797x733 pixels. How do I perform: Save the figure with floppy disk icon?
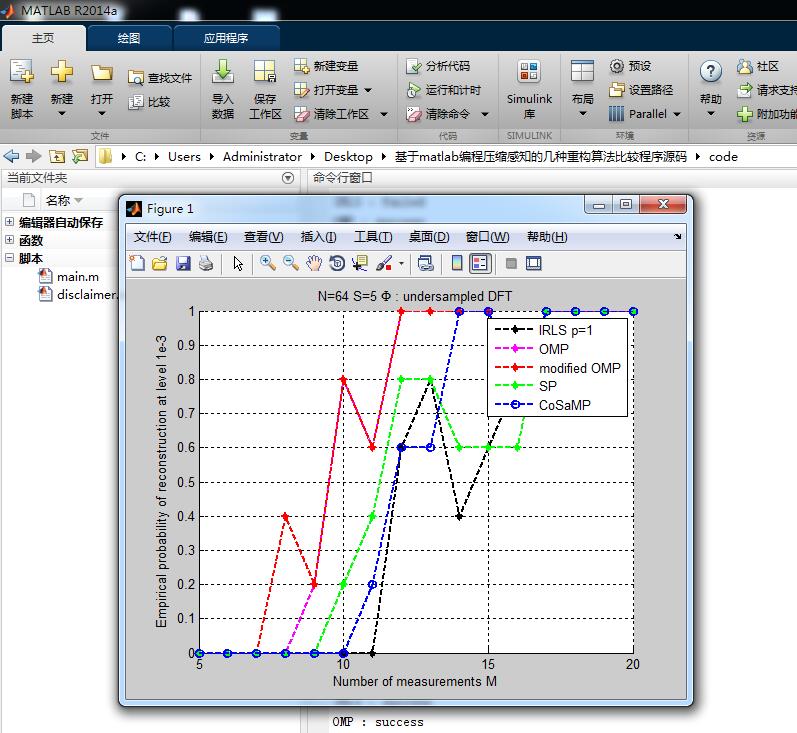(183, 263)
